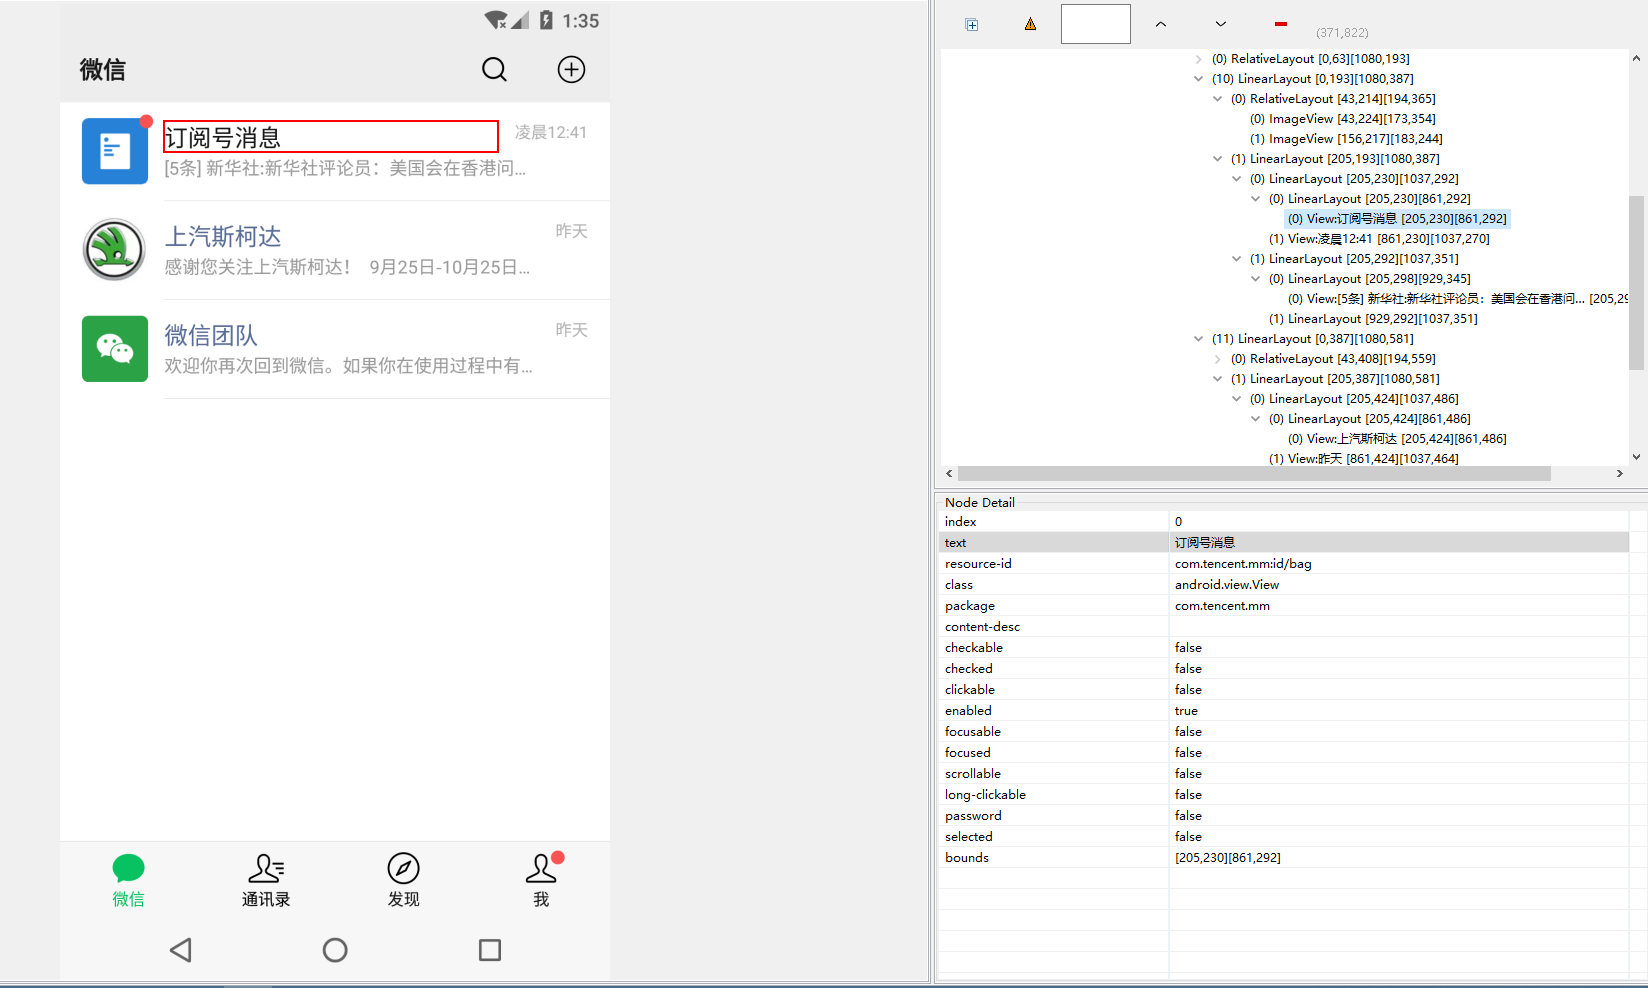Switch to the 发现 discover tab
Image resolution: width=1648 pixels, height=988 pixels.
click(404, 881)
